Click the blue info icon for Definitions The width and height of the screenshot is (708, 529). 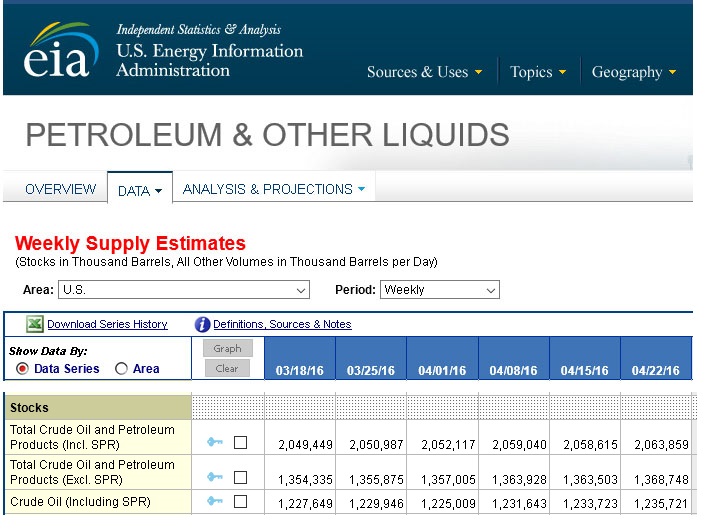click(202, 324)
